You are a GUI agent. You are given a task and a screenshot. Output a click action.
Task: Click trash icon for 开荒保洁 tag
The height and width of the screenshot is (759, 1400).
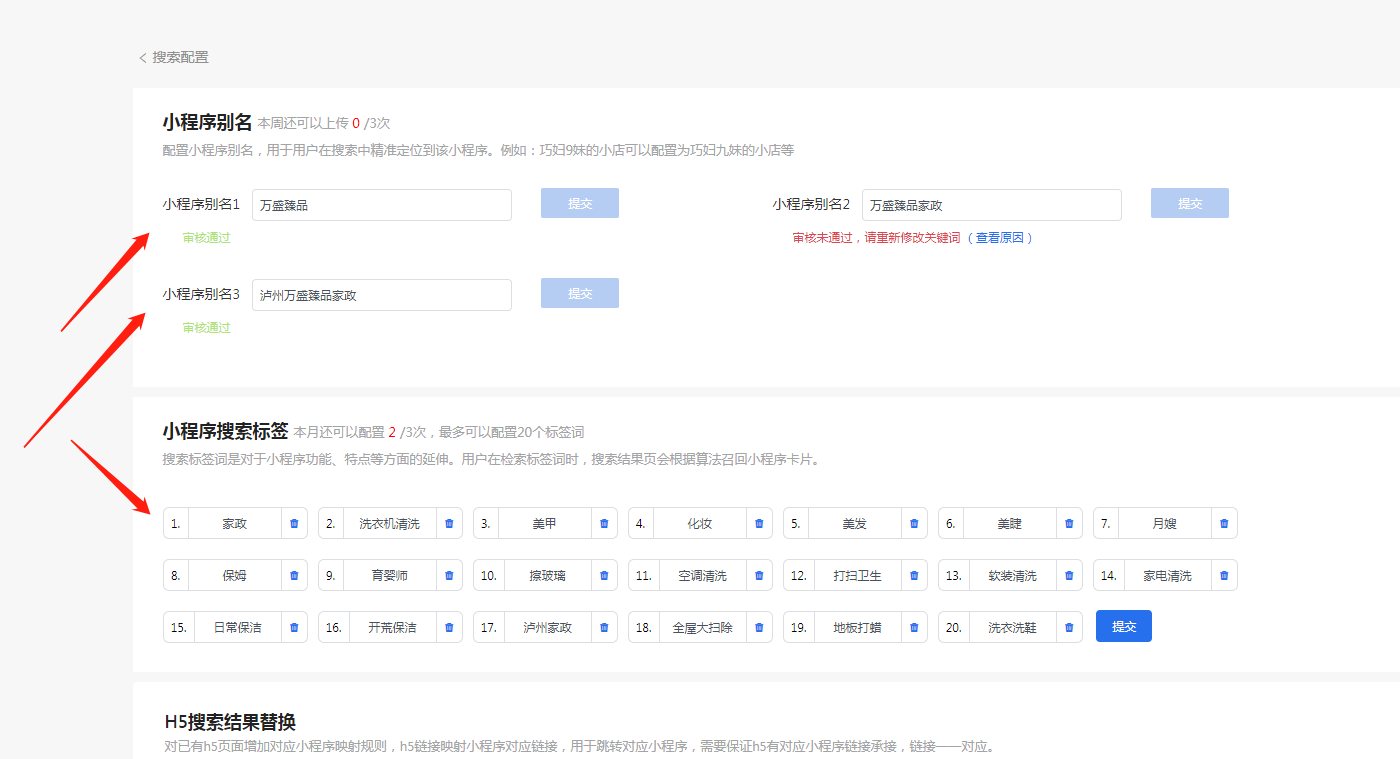coord(449,627)
